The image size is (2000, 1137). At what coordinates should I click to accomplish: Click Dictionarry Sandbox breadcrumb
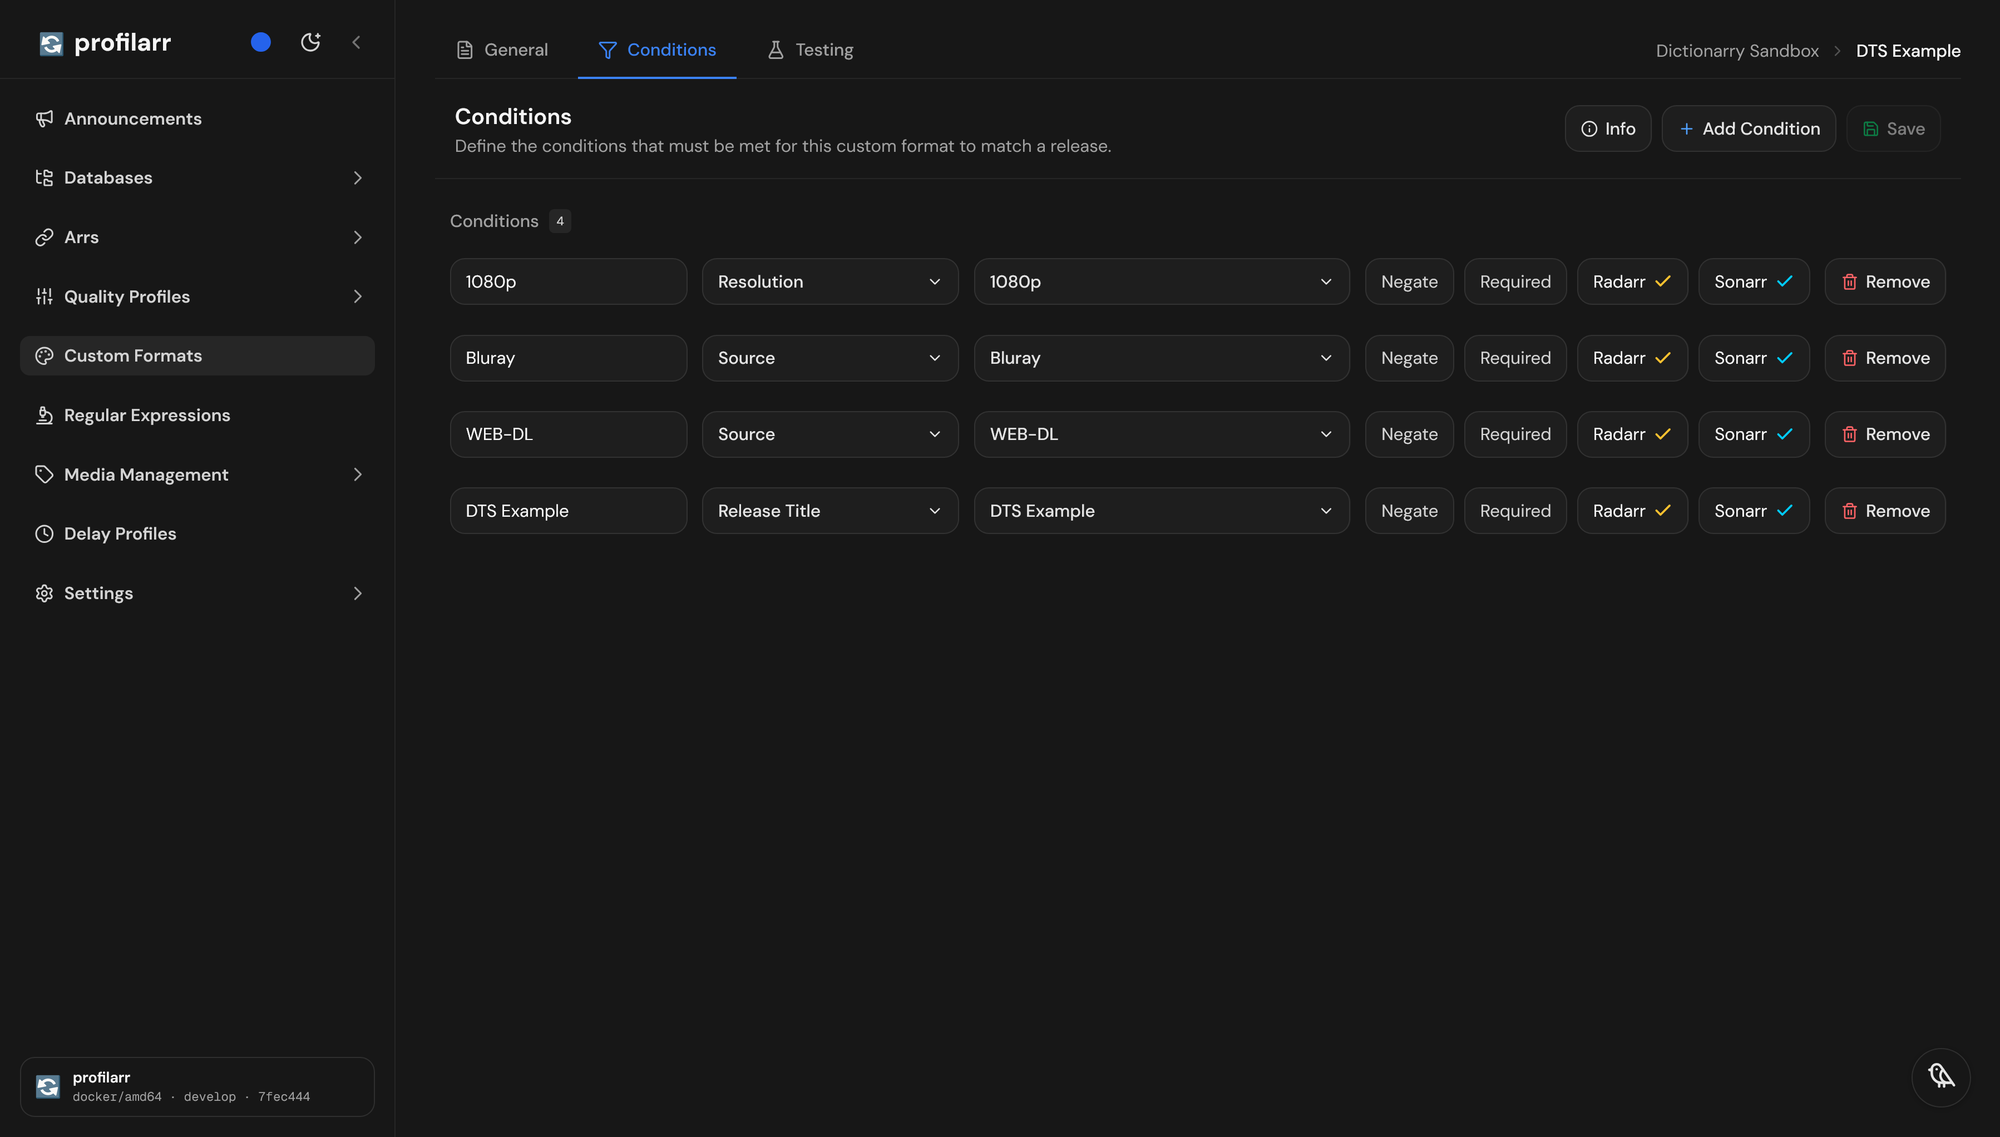pyautogui.click(x=1737, y=51)
